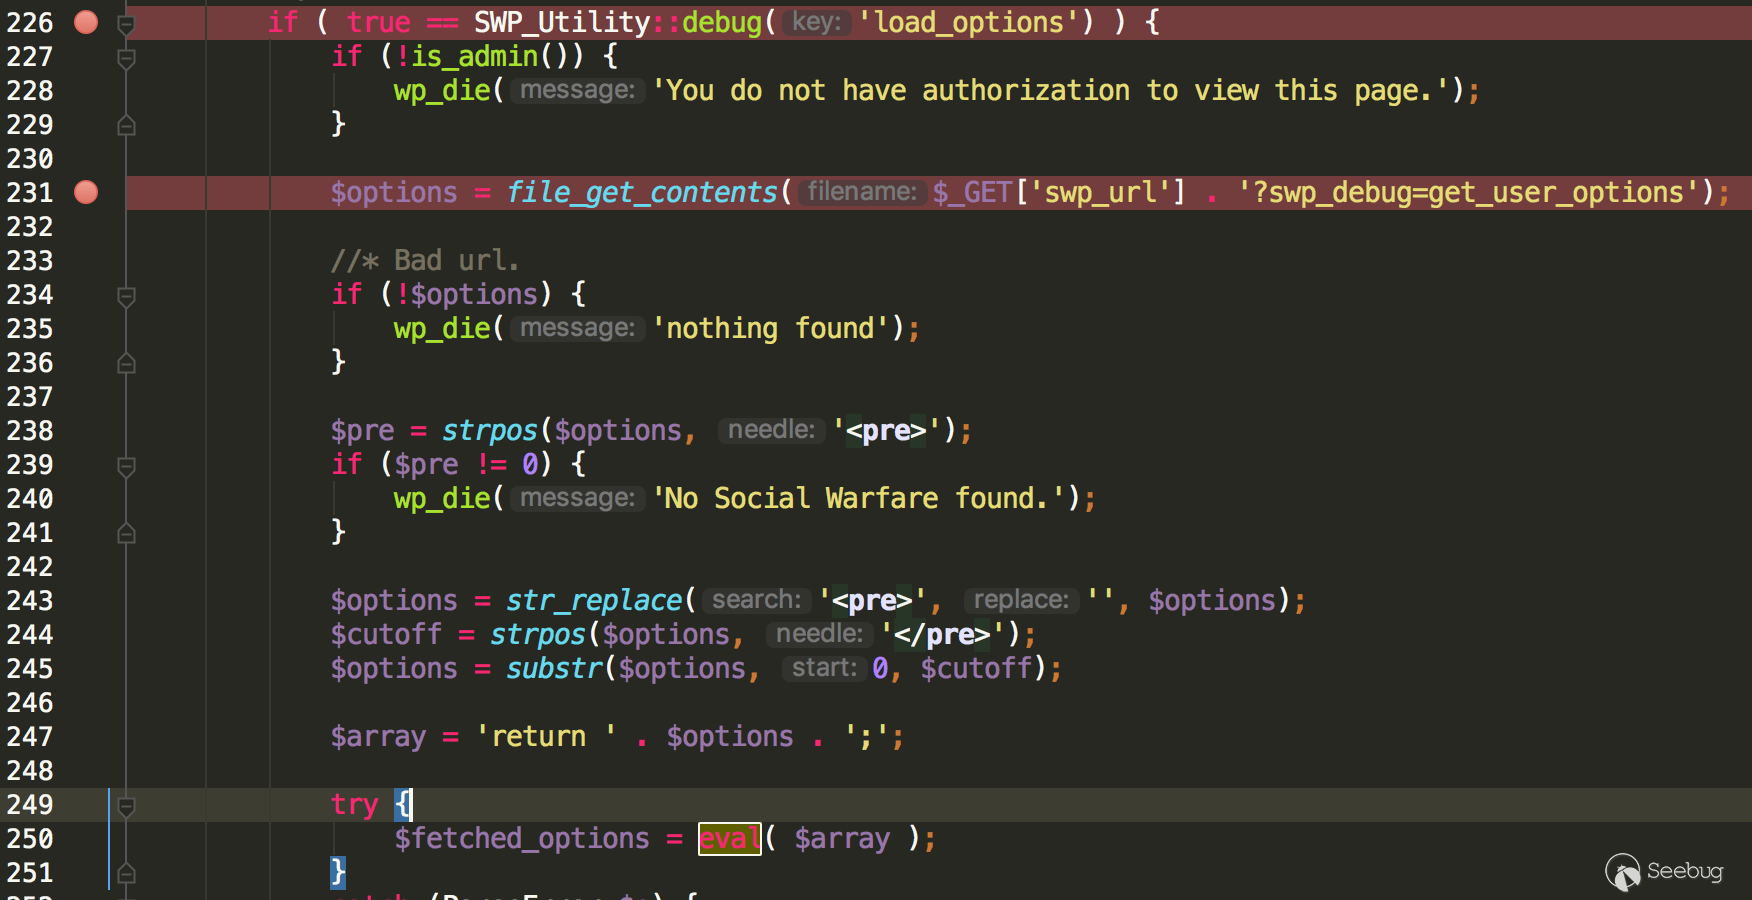
Task: Click the "needle:" hint on line 238
Action: click(x=771, y=430)
